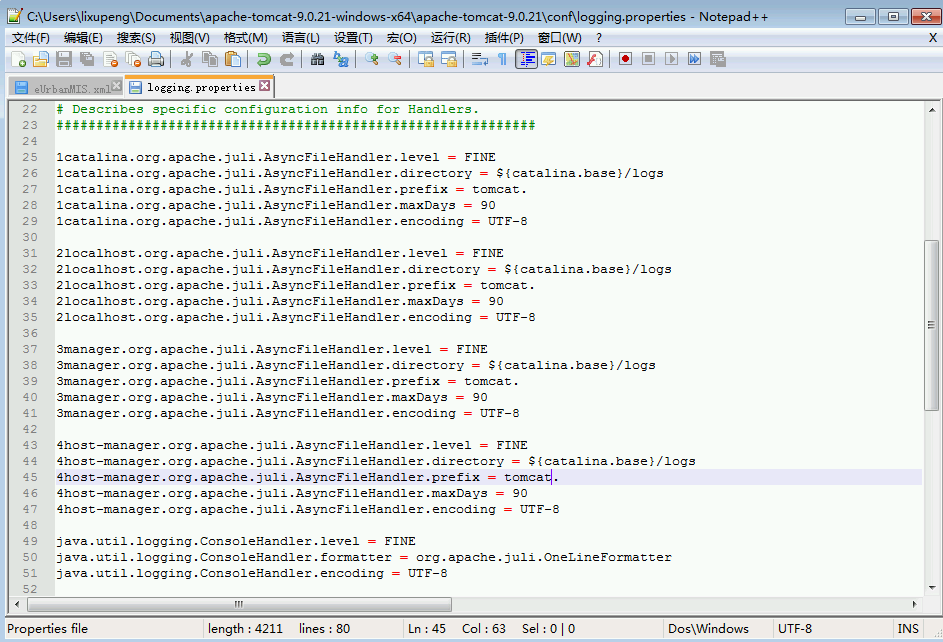Open the 视图(V) menu
This screenshot has width=943, height=642.
(x=189, y=38)
